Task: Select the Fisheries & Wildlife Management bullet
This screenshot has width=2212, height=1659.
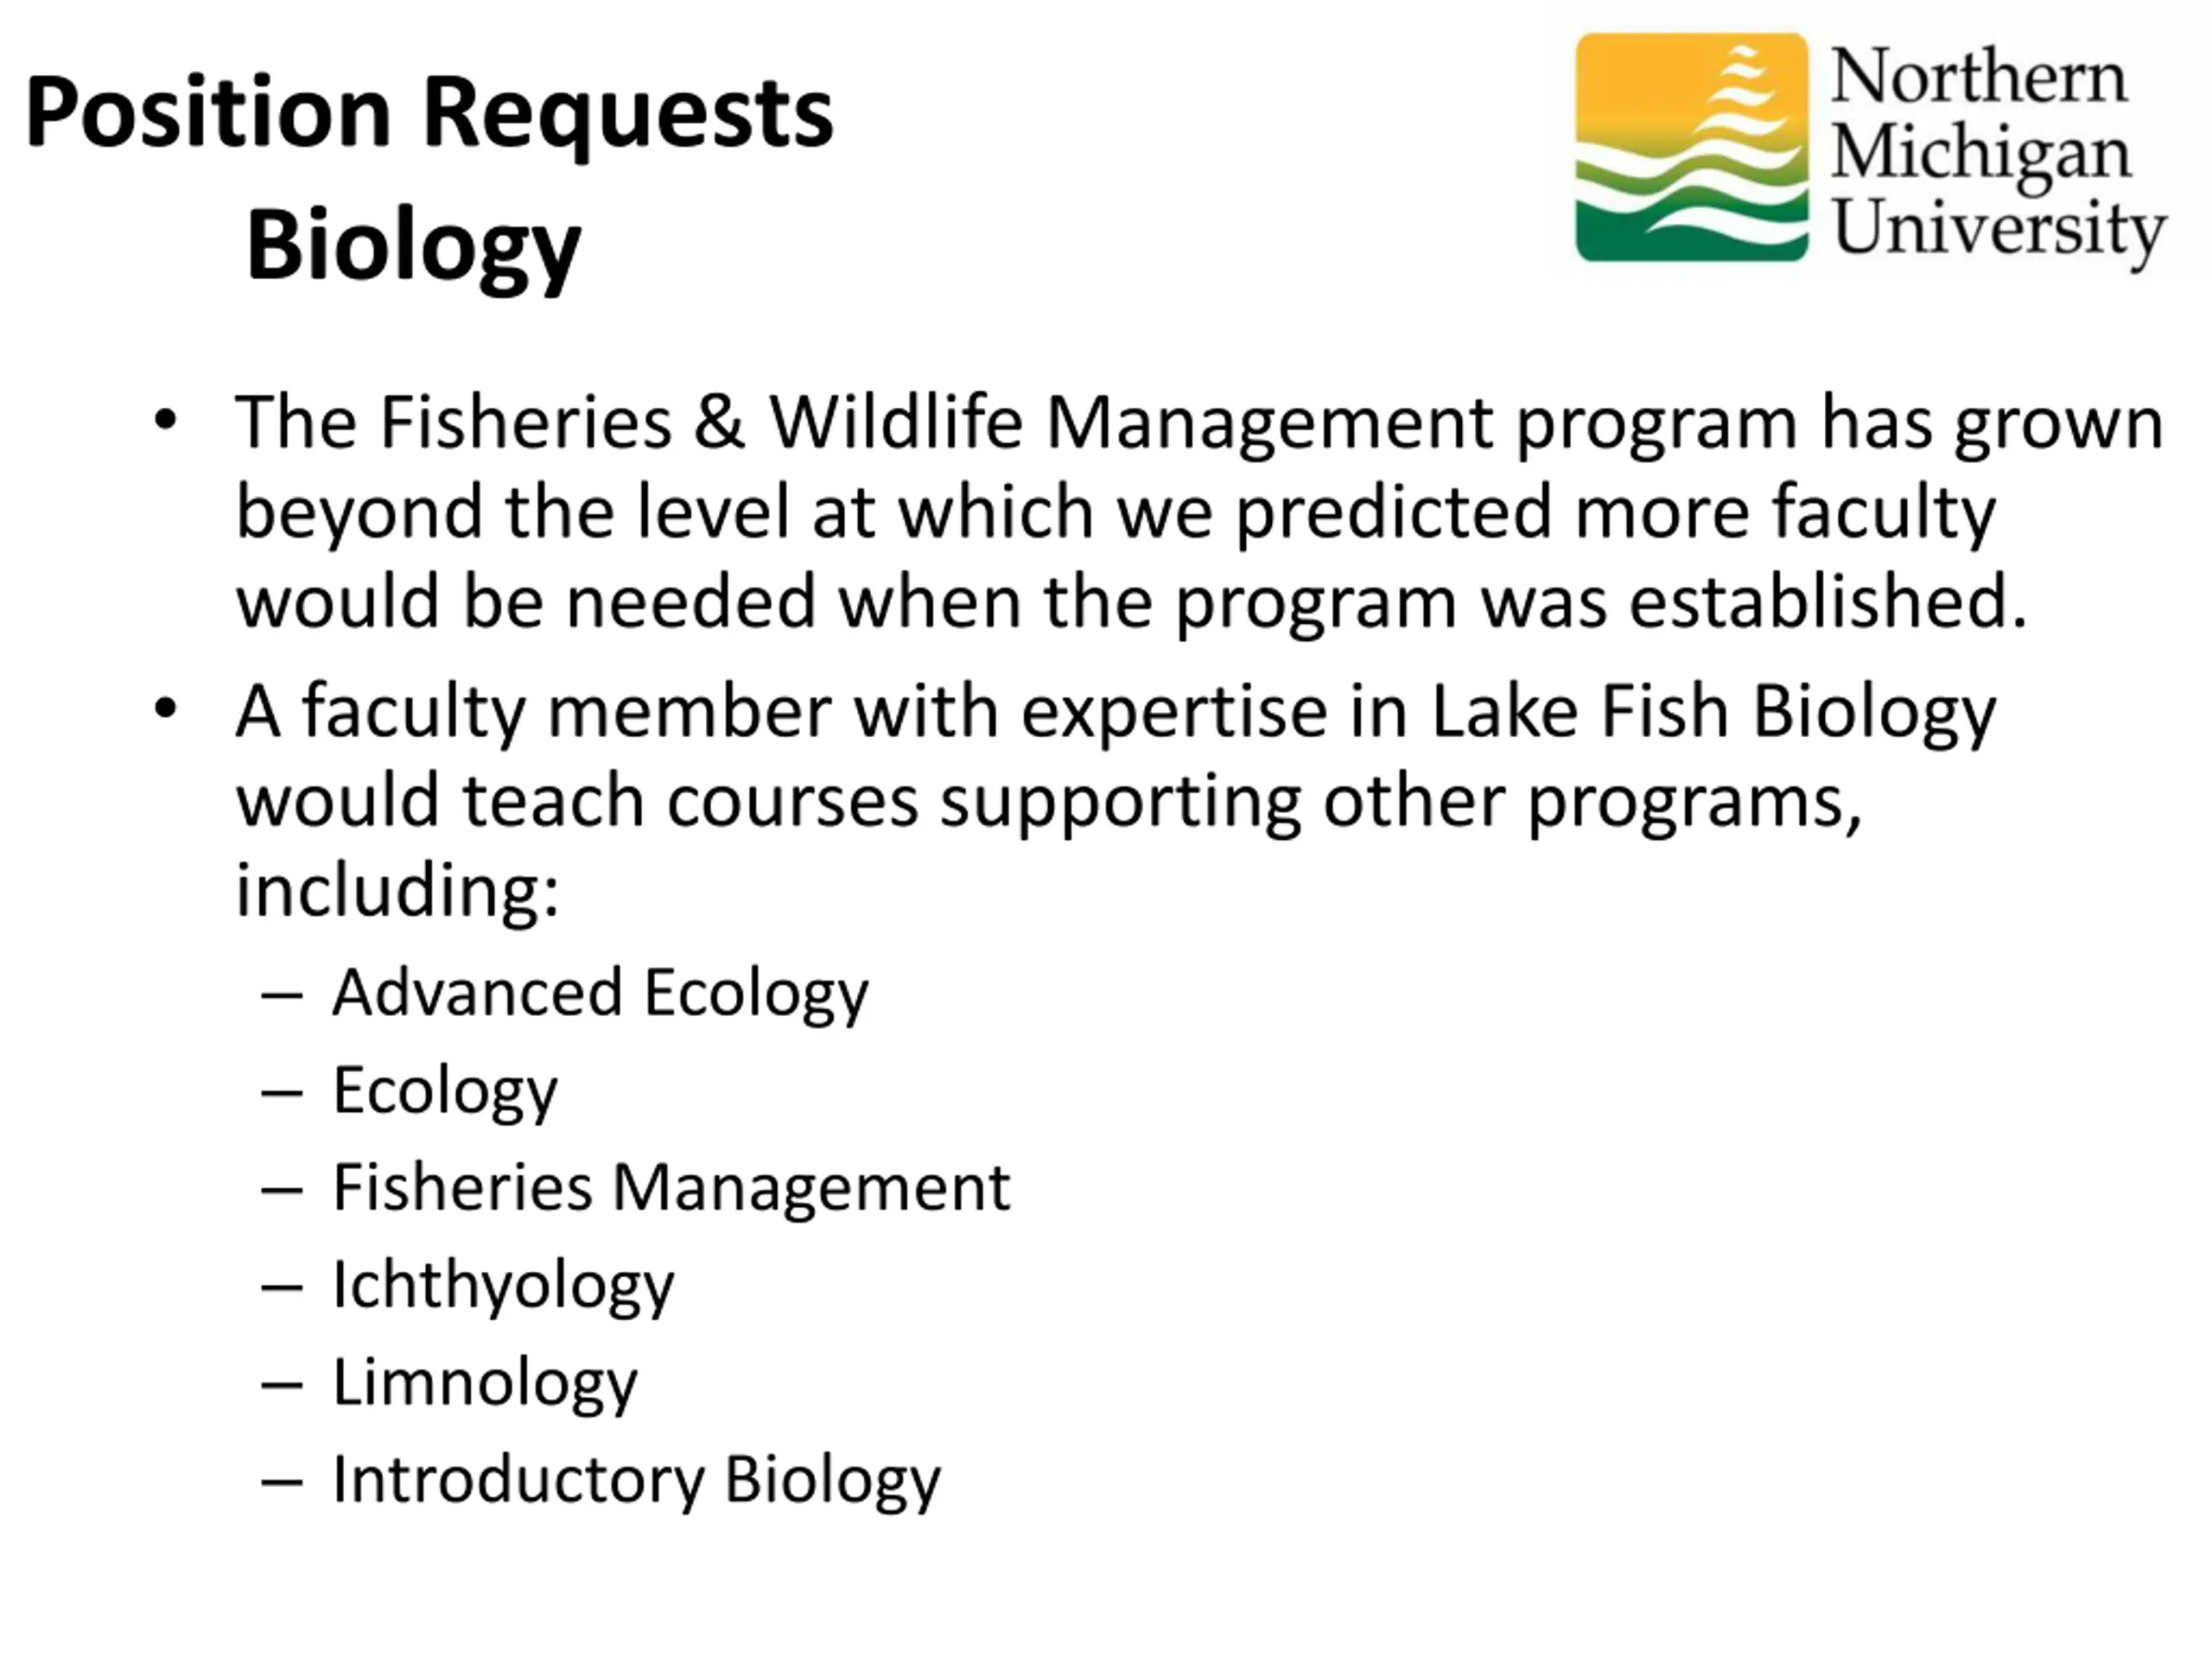Action: point(1199,513)
